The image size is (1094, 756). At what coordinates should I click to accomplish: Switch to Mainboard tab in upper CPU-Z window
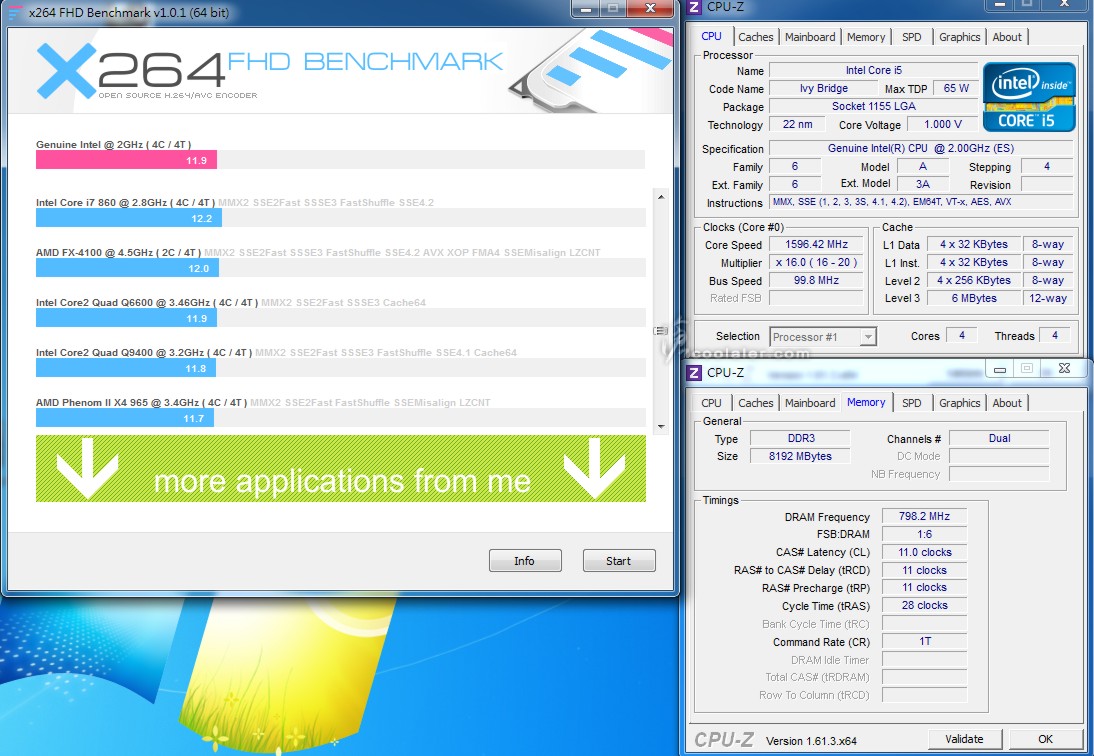pos(809,37)
